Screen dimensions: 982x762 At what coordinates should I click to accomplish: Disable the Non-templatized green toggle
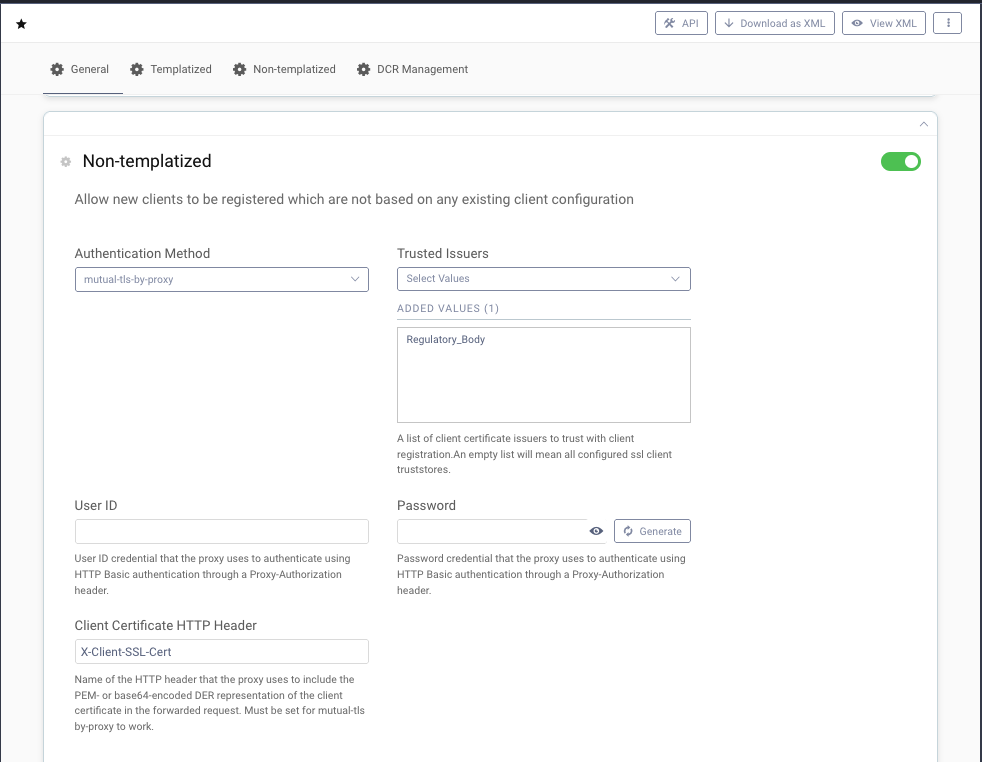coord(900,161)
